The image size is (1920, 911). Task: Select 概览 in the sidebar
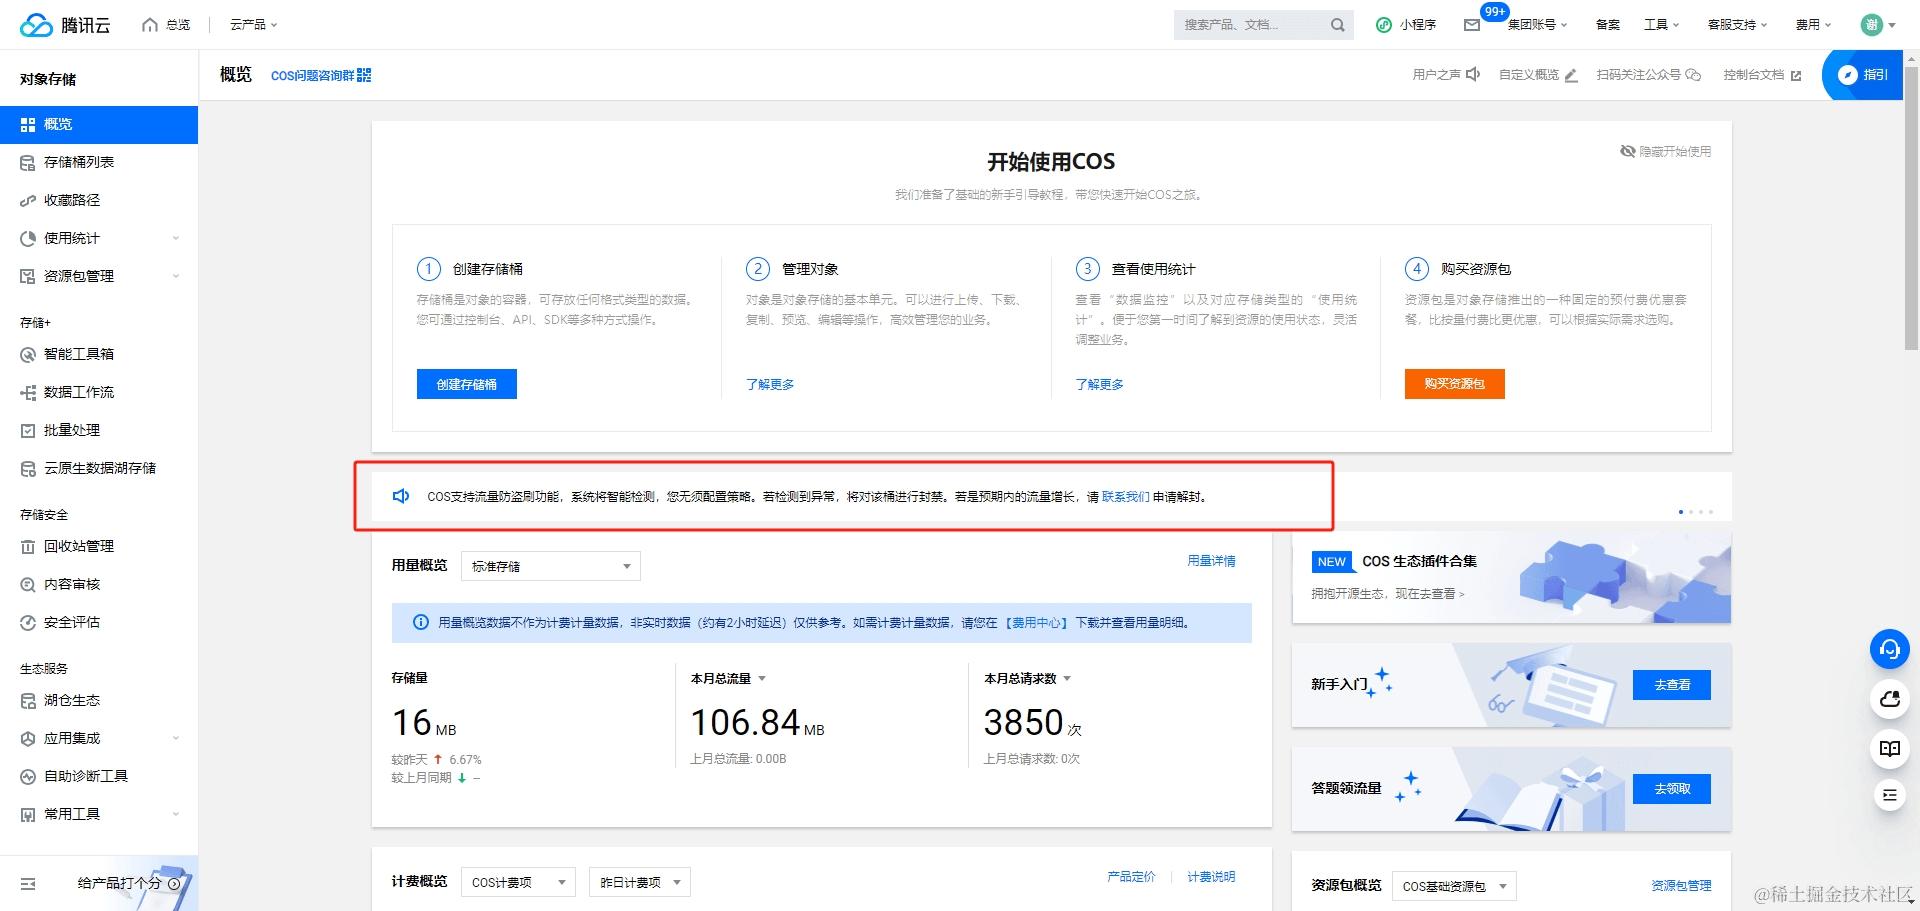[99, 124]
